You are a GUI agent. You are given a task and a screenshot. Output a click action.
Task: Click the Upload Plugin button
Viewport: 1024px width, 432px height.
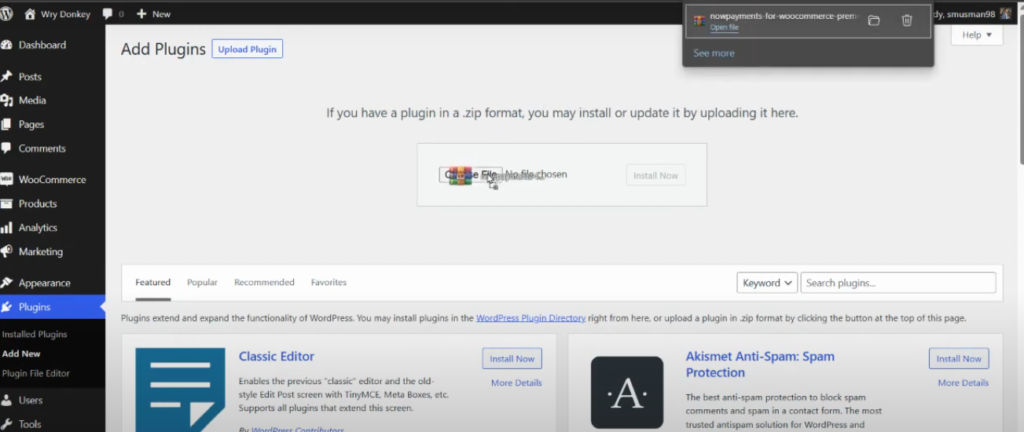tap(247, 49)
